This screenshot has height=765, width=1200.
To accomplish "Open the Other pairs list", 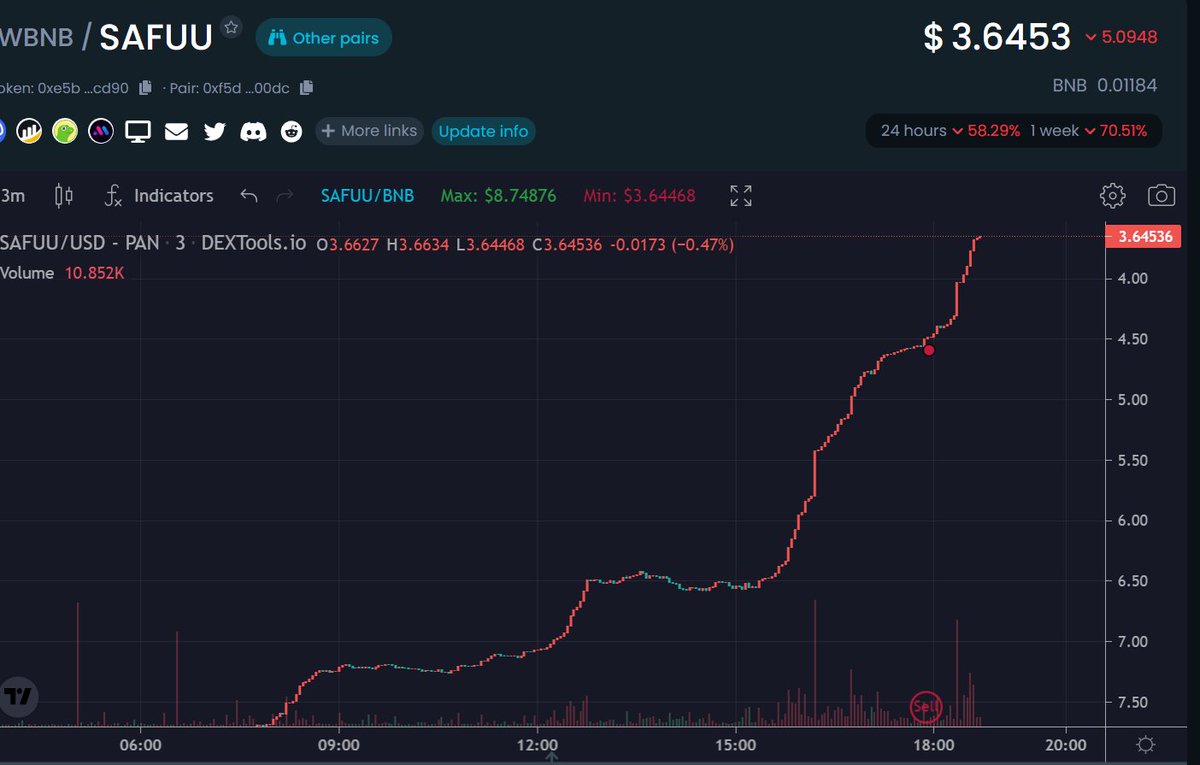I will 324,38.
